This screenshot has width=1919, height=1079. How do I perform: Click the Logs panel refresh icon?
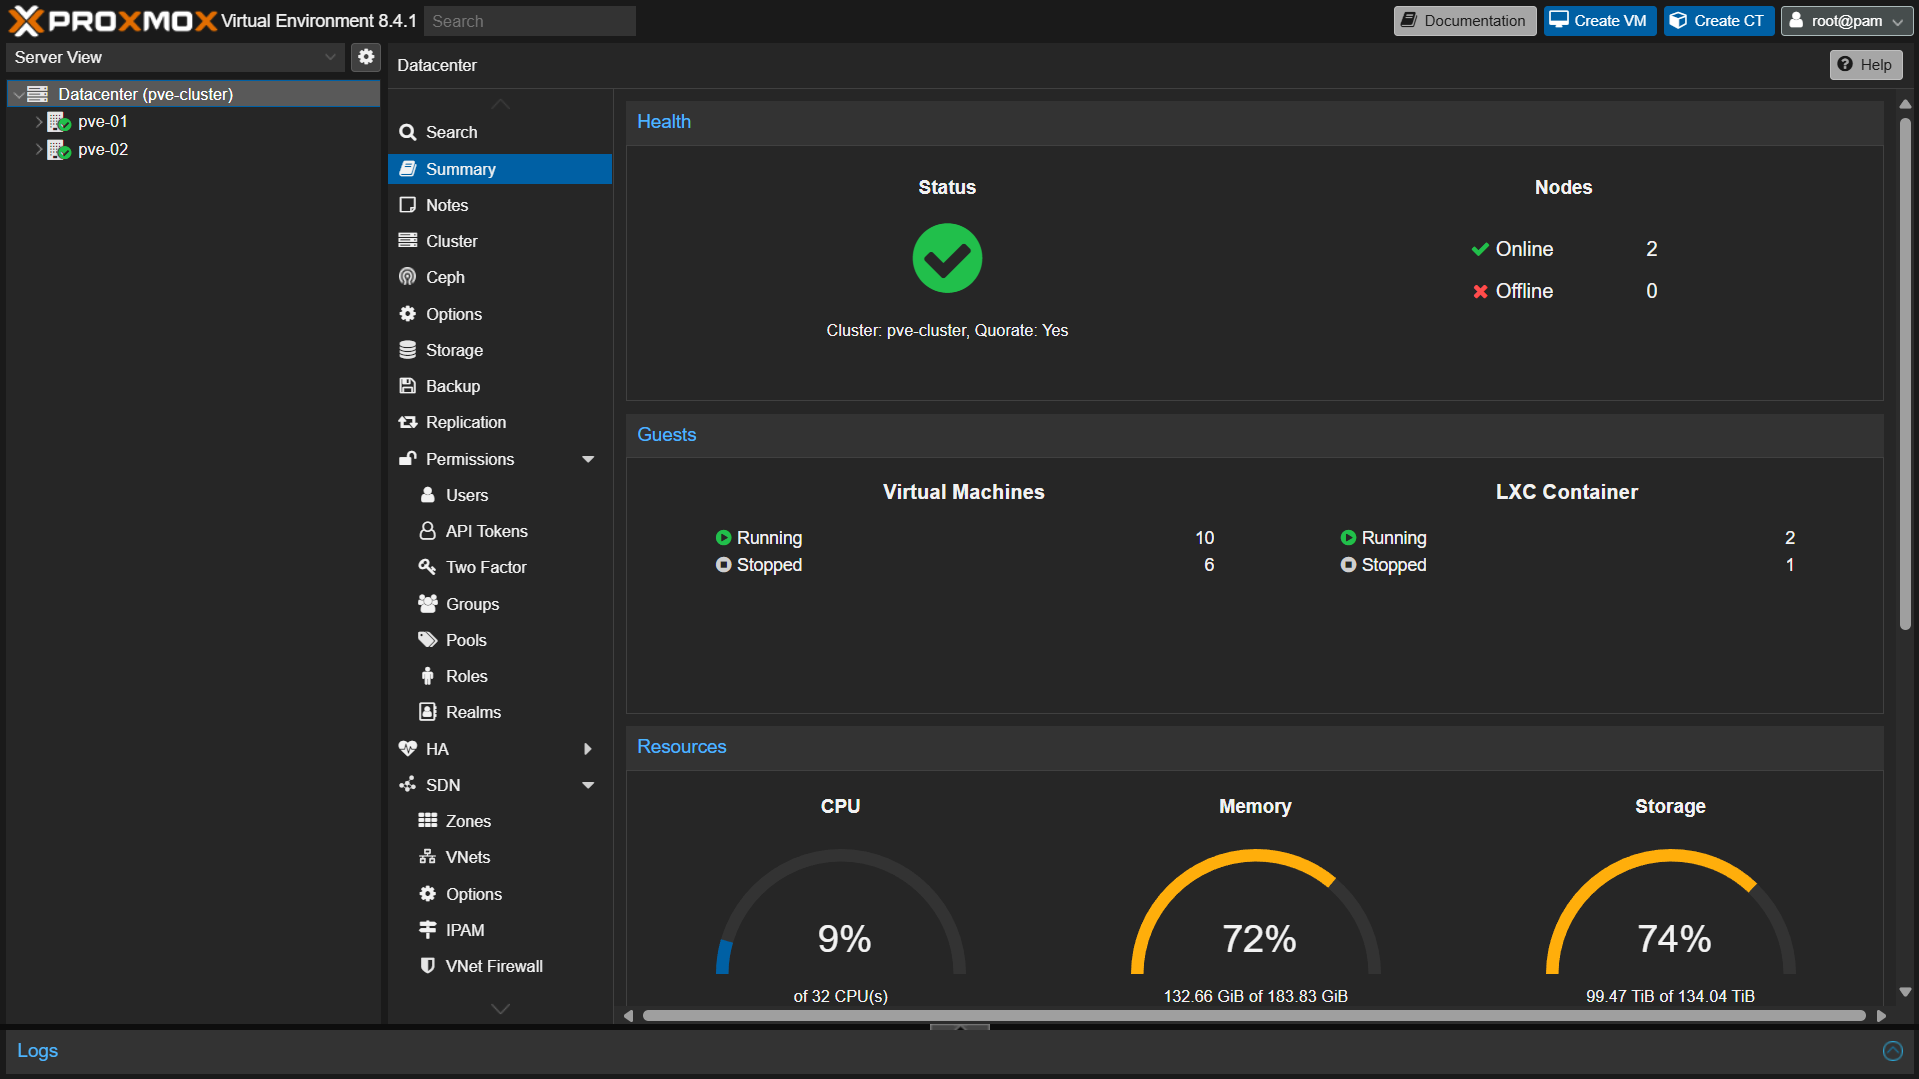pyautogui.click(x=1893, y=1051)
